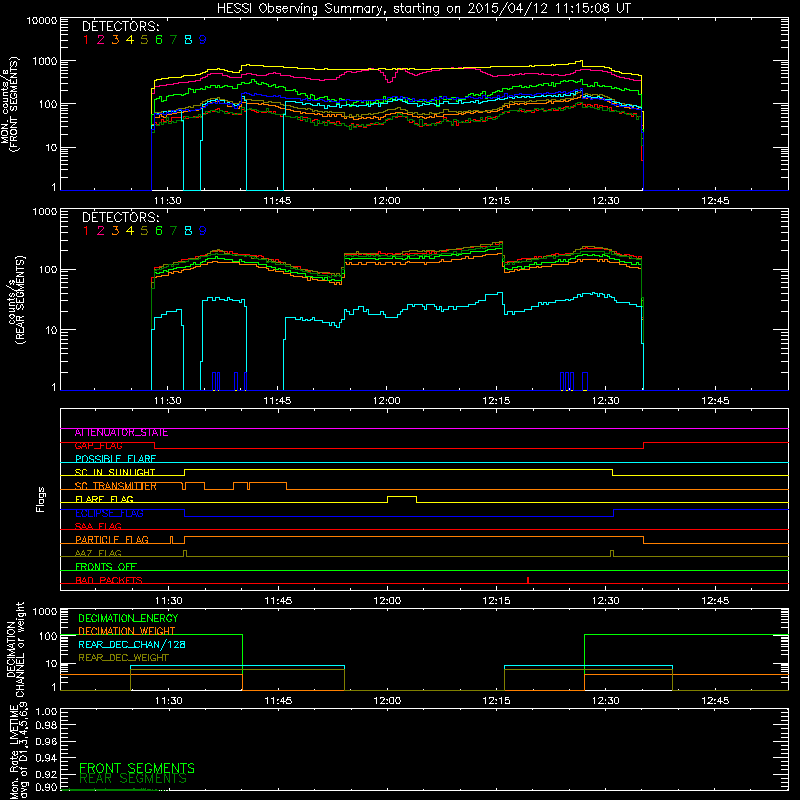Click detector 6 in front segments legend
Screen dimensions: 800x800
point(159,40)
